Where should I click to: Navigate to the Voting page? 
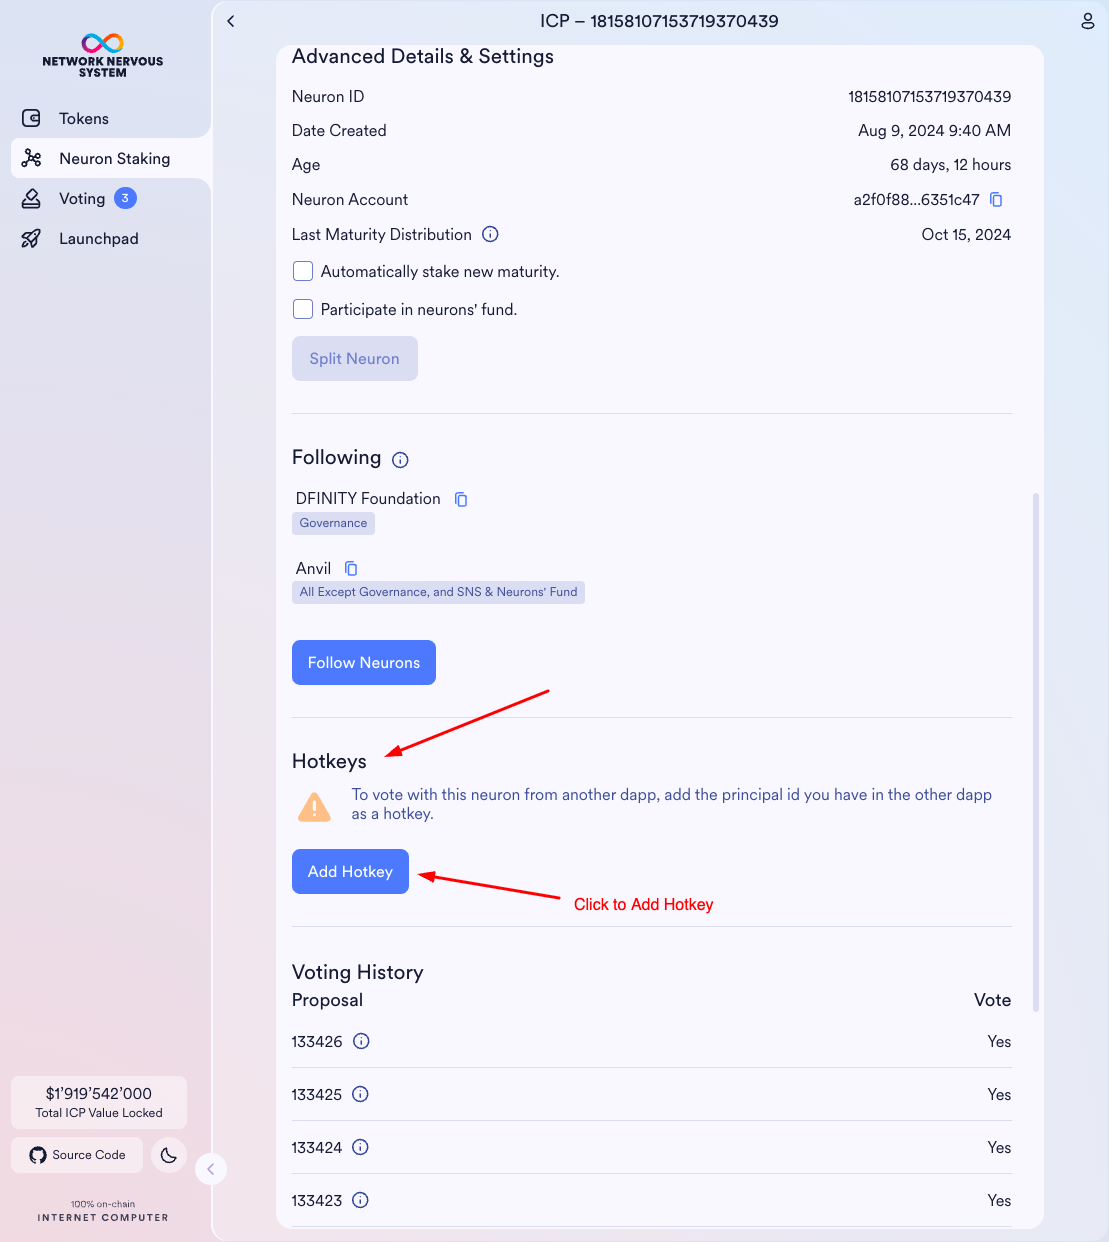coord(82,199)
